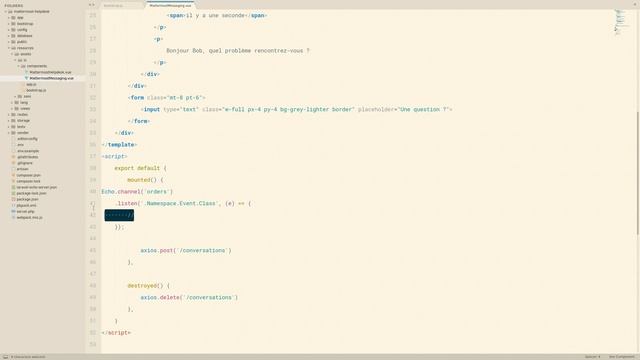Screen dimensions: 640x360
Task: Open bootstrap.js in the sidebar
Action: (36, 90)
